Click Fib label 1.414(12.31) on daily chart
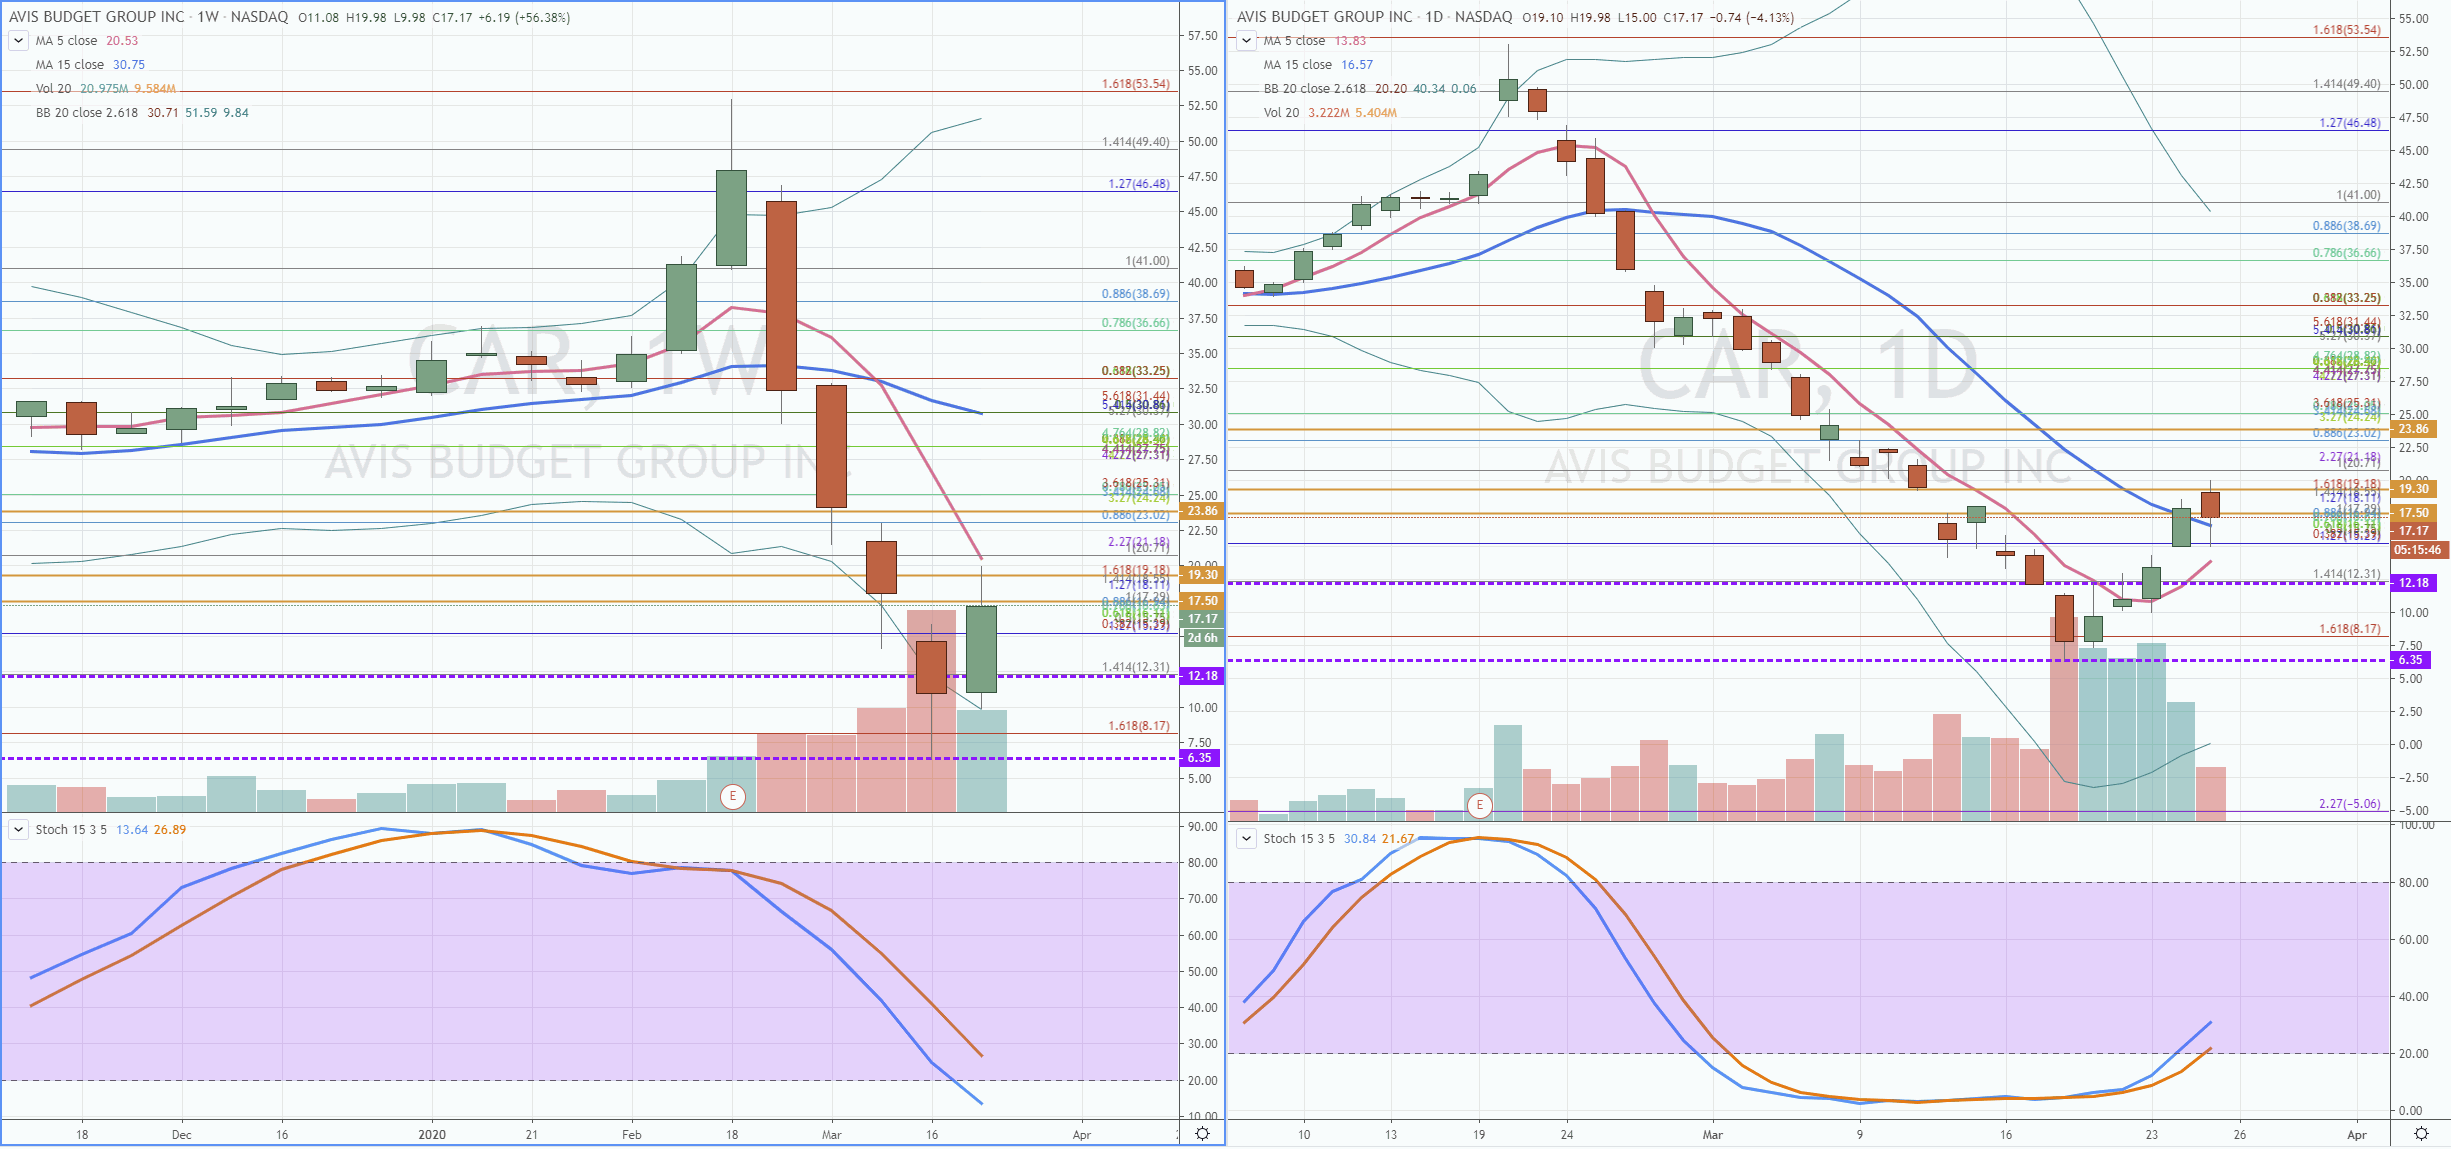Screen dimensions: 2451x1149 coord(2346,574)
